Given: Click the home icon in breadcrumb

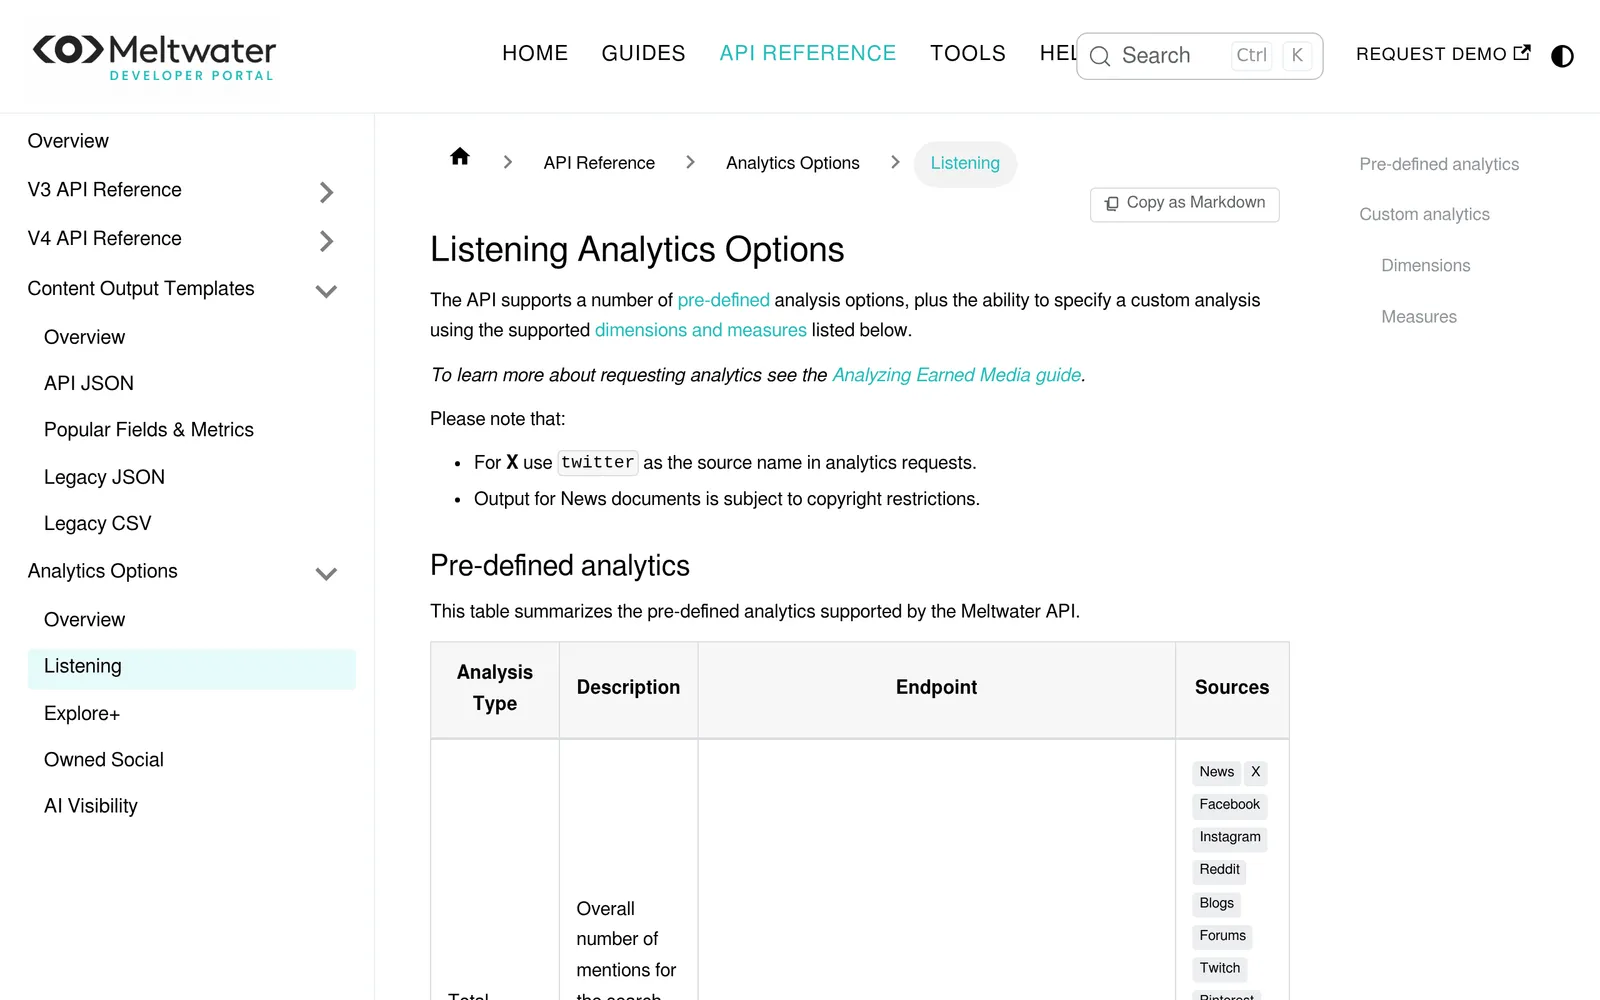Looking at the screenshot, I should click(460, 156).
